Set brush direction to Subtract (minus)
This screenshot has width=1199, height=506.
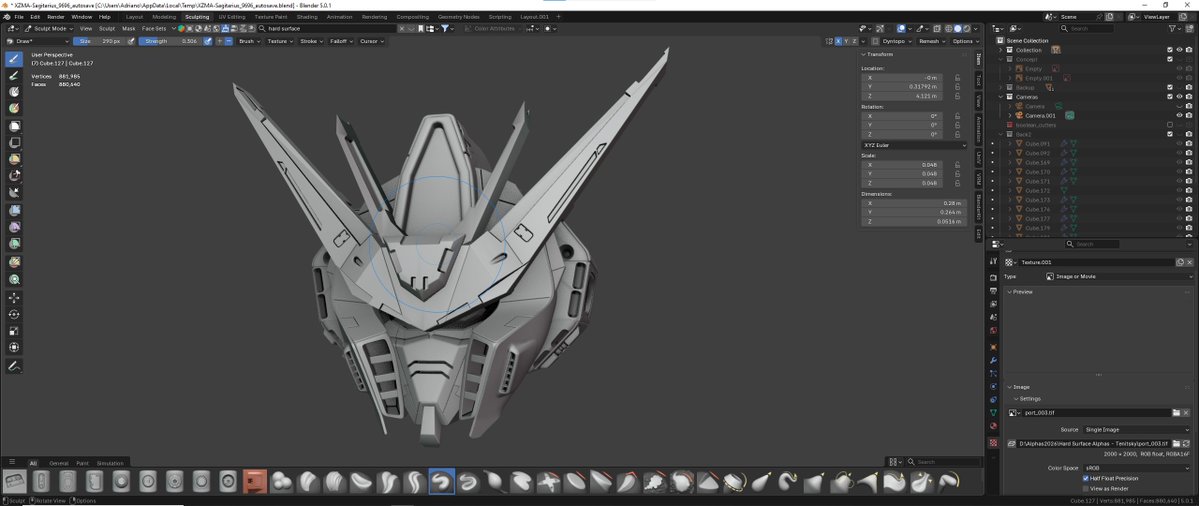click(229, 41)
